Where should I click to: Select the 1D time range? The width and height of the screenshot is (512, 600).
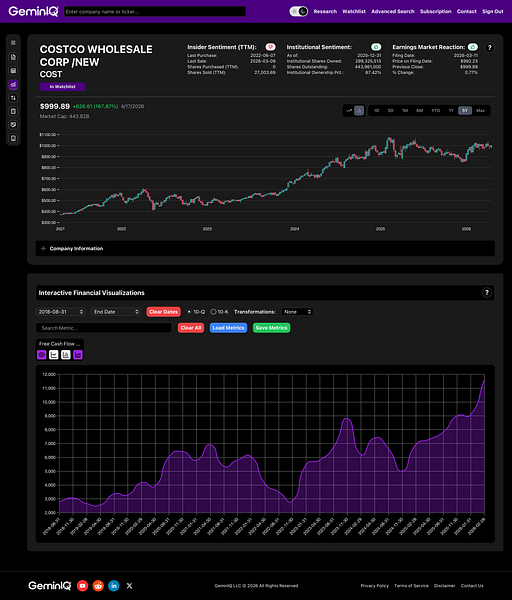(377, 111)
